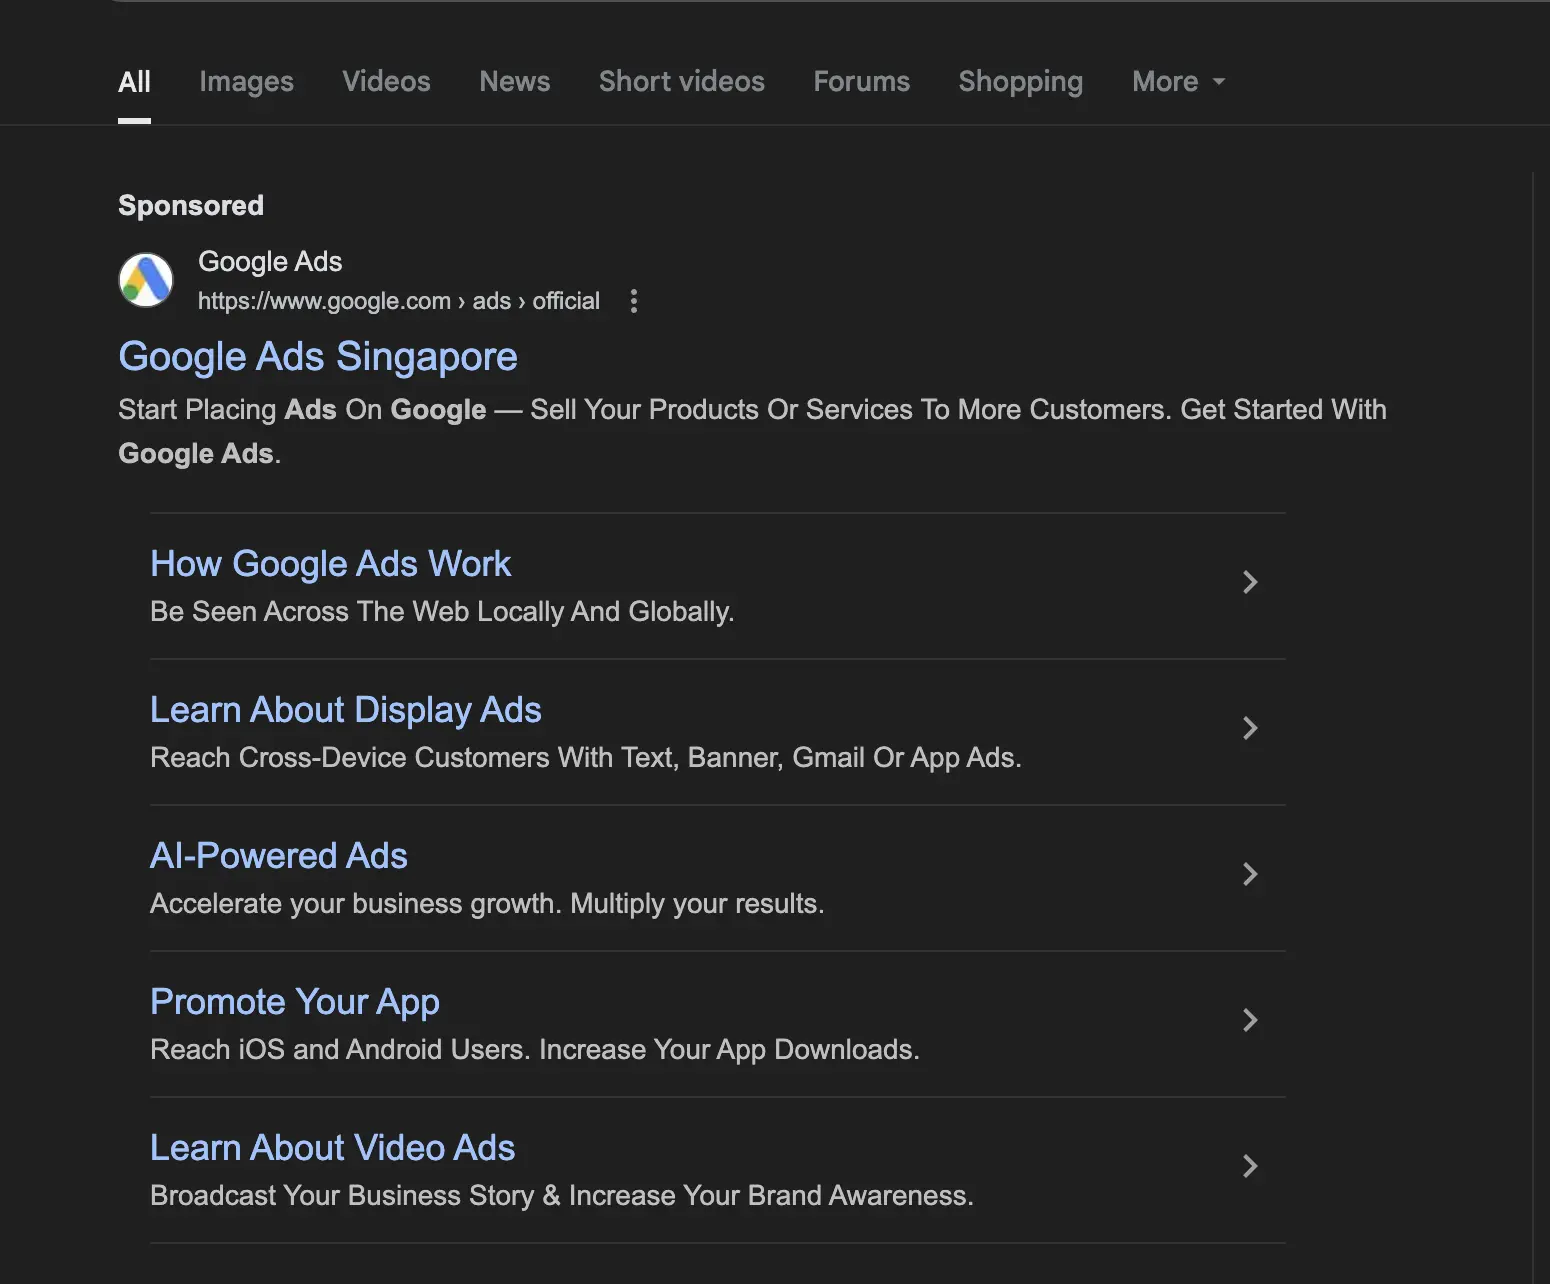Select the All results tab

pos(134,81)
